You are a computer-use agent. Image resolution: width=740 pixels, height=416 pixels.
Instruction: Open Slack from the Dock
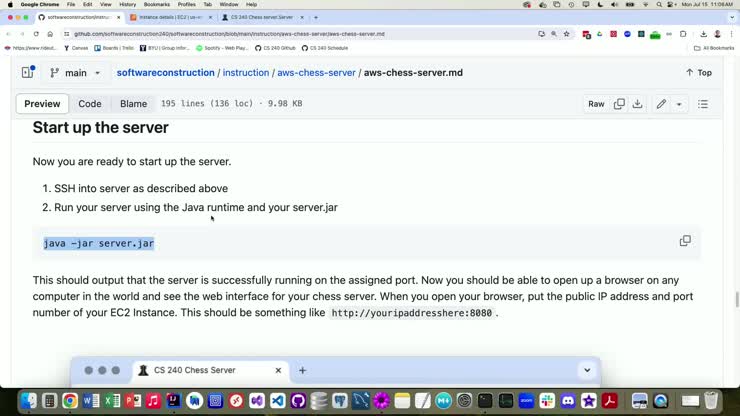[547, 401]
